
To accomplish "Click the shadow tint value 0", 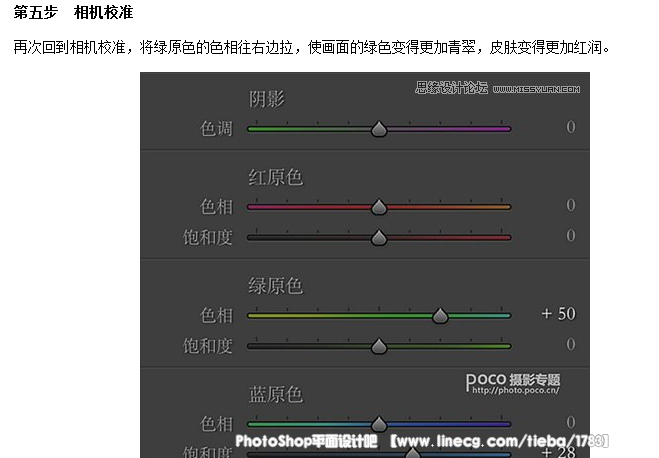I will click(570, 127).
